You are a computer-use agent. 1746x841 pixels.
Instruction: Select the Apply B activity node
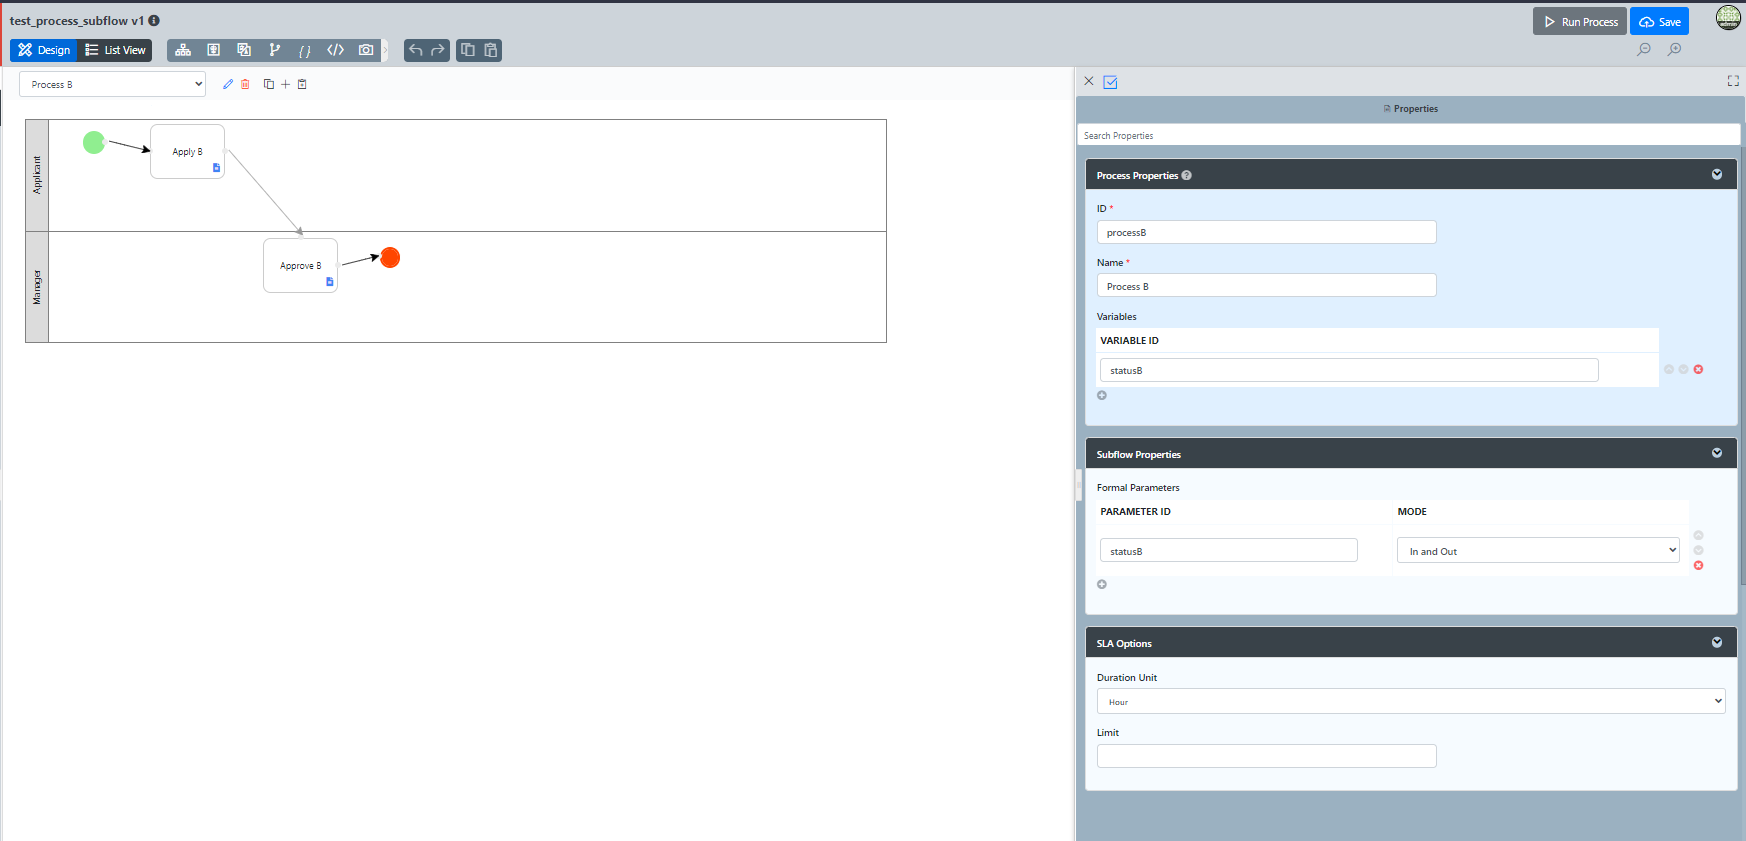[x=187, y=152]
